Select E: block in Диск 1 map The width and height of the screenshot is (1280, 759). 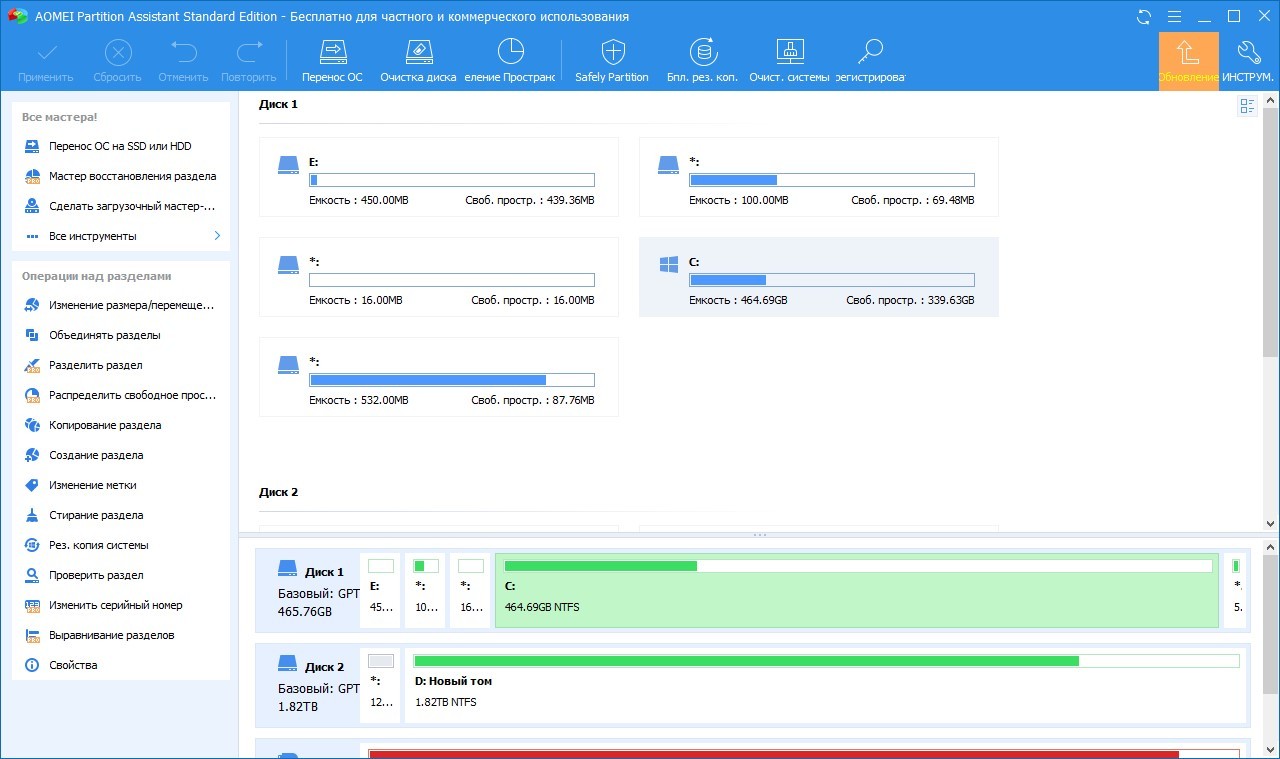(380, 590)
